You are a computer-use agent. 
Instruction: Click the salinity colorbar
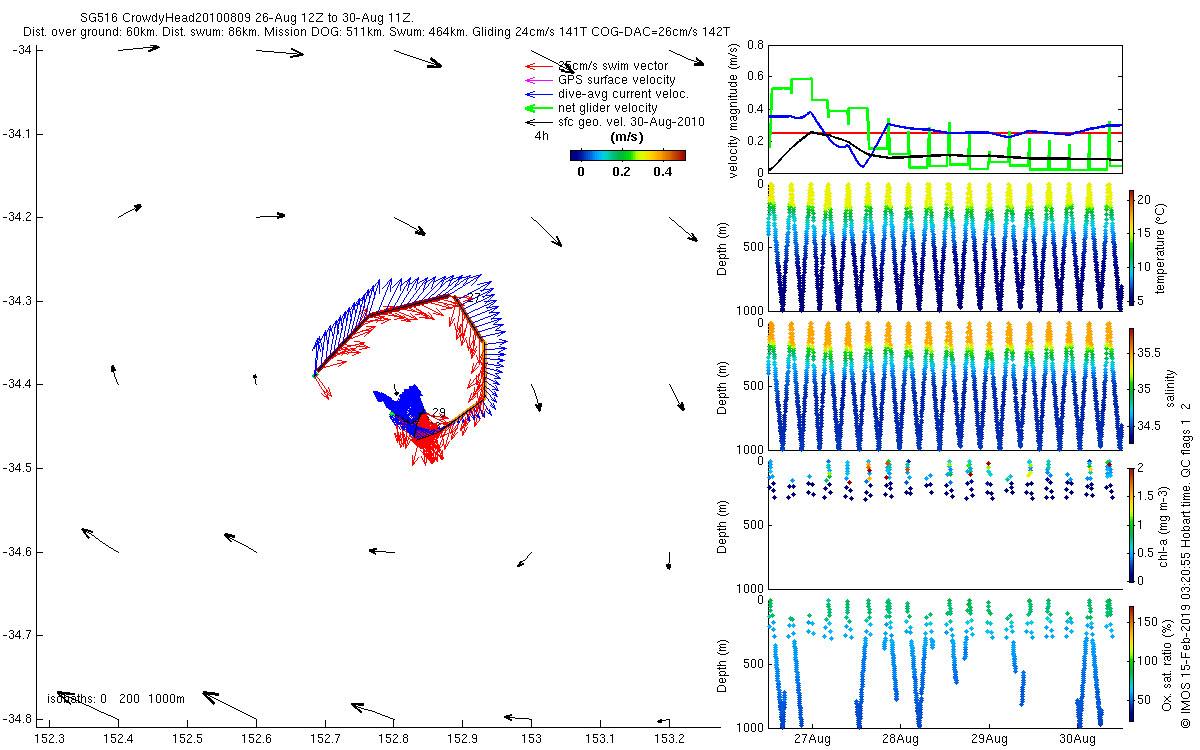tap(1132, 385)
